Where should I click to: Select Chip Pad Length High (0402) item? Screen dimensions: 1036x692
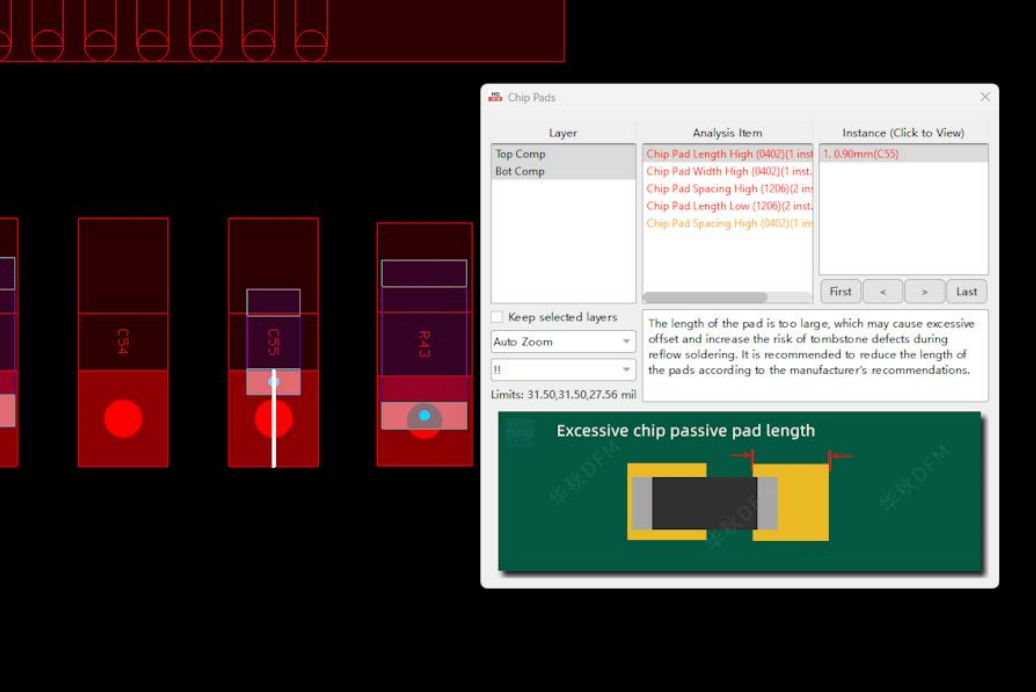click(x=727, y=154)
